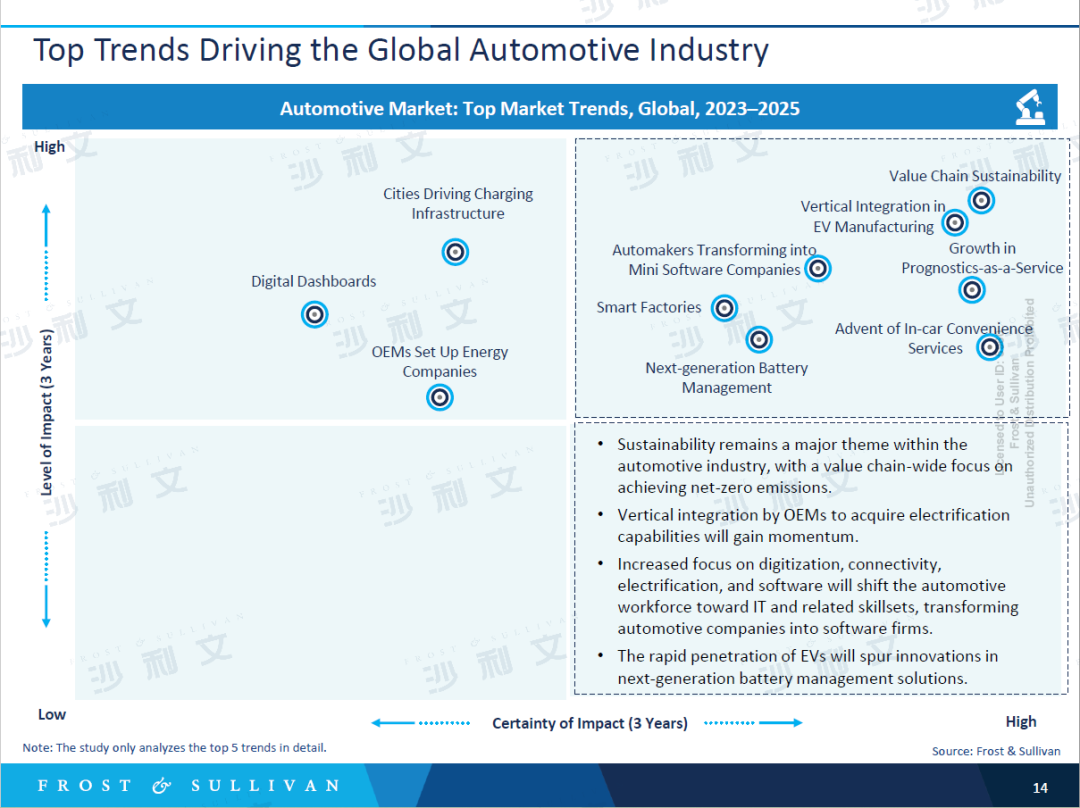Screen dimensions: 1080x808
Task: Click the Growth in Prognostics-as-a-Service marker
Action: 971,290
